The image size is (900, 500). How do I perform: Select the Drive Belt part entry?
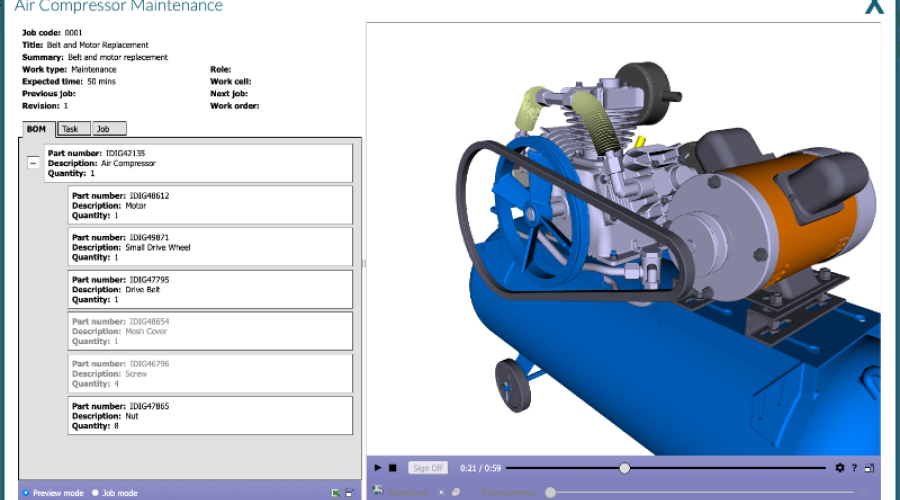[210, 289]
